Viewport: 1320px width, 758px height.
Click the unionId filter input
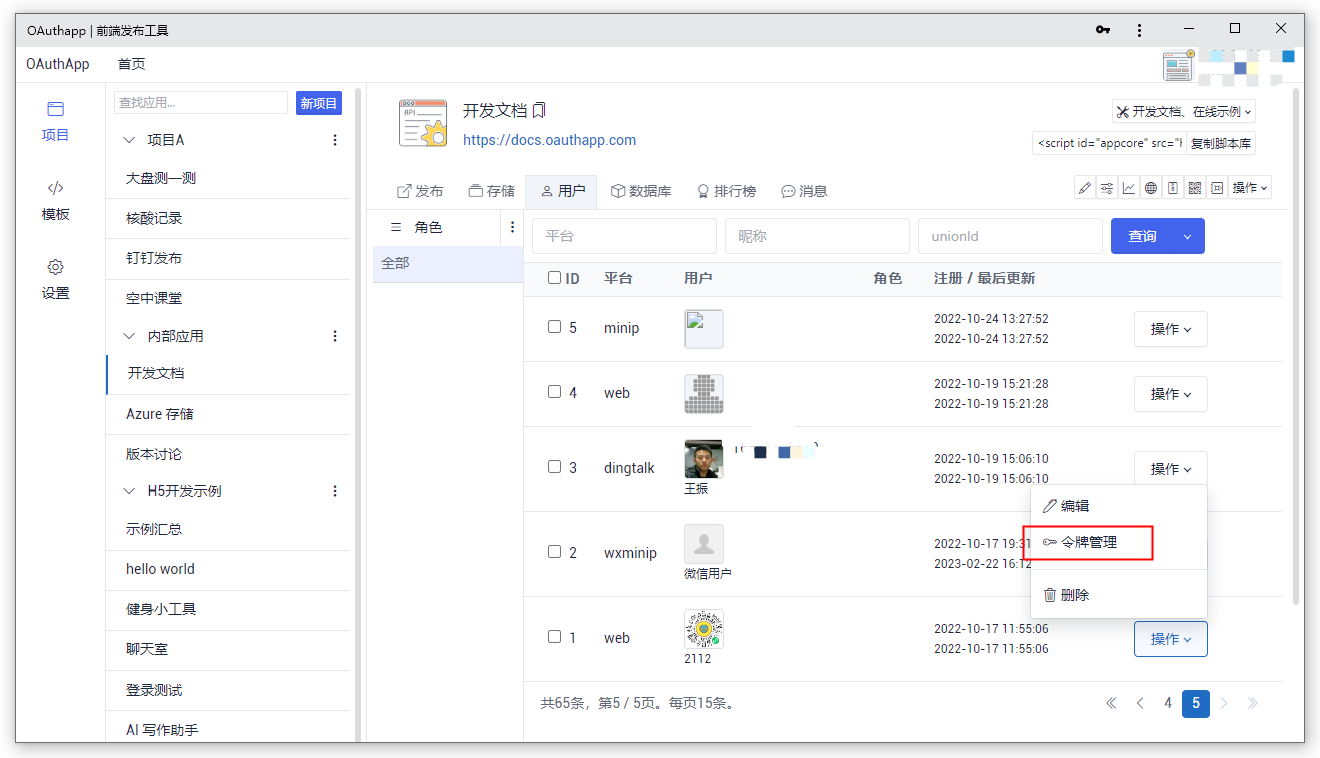click(1010, 236)
